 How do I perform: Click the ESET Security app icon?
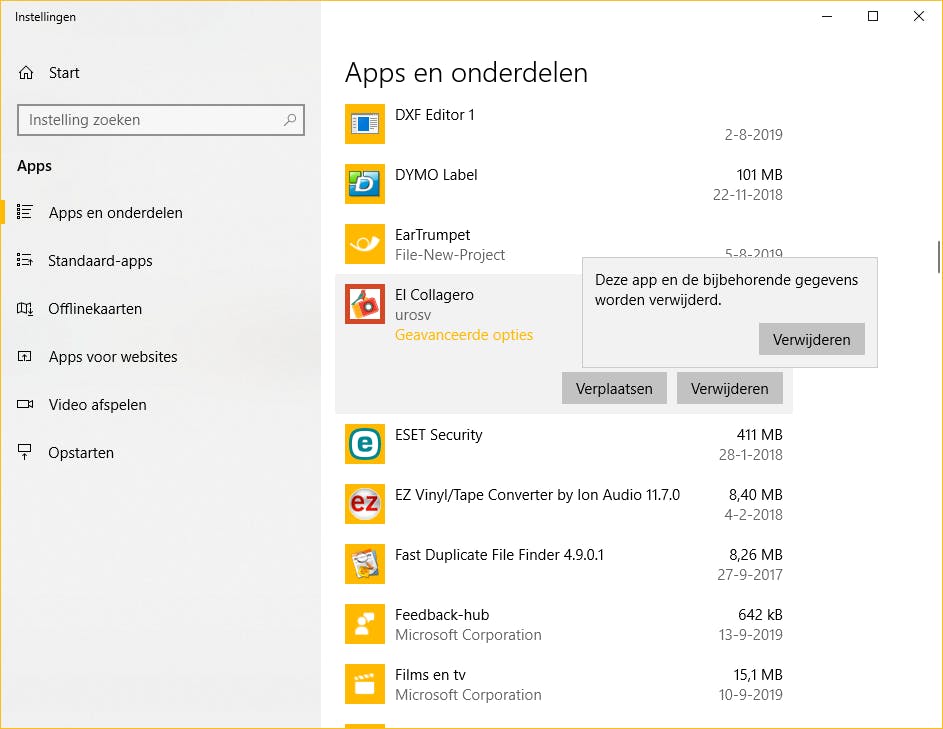coord(364,444)
